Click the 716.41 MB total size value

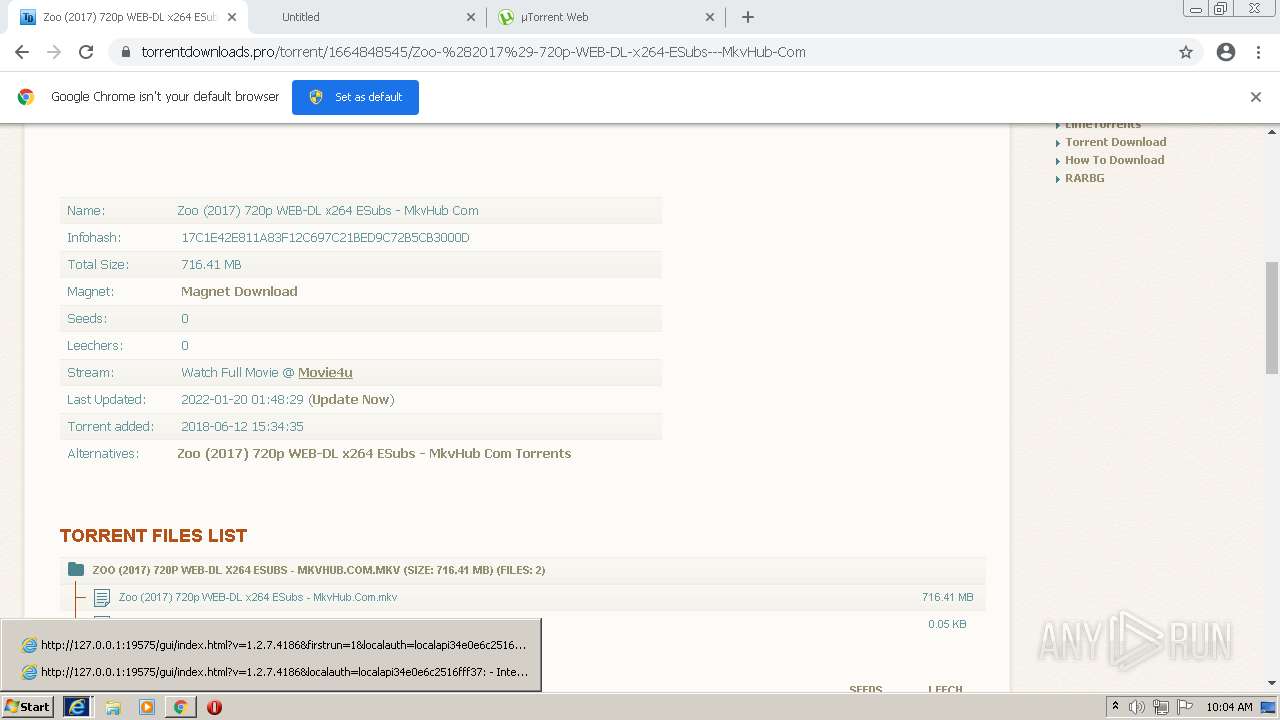pos(211,264)
